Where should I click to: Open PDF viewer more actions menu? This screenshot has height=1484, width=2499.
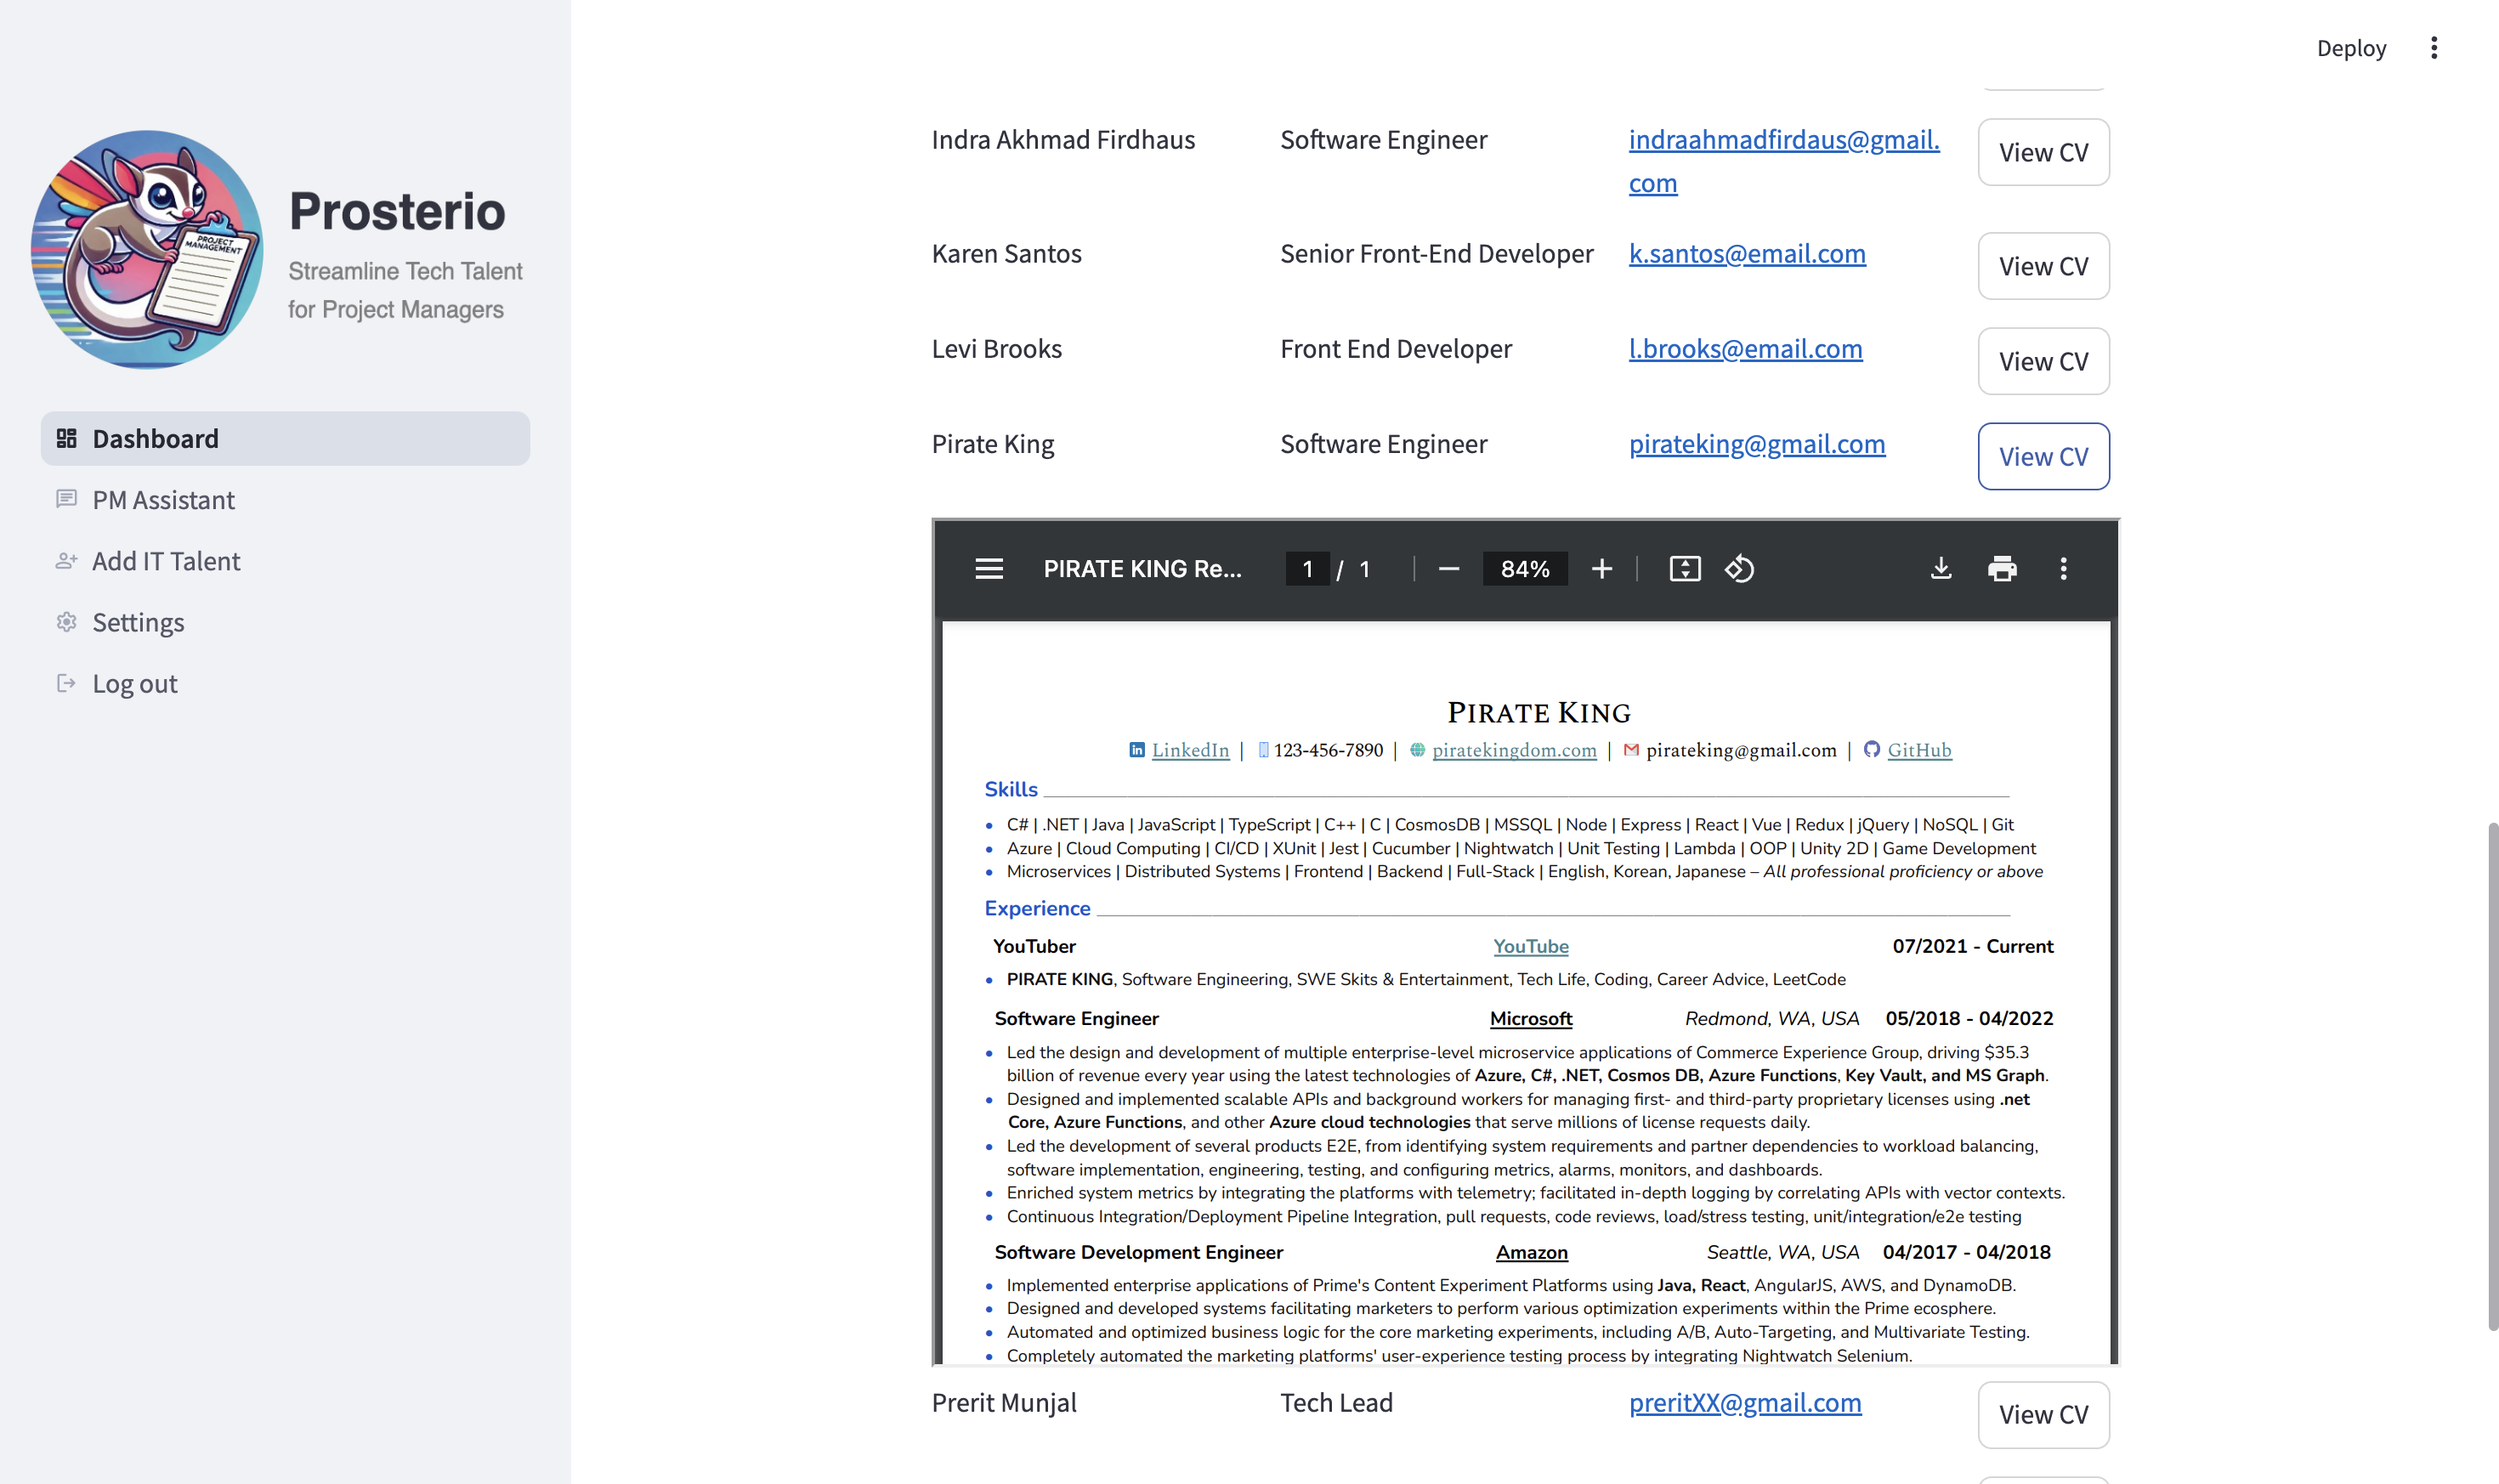2063,569
